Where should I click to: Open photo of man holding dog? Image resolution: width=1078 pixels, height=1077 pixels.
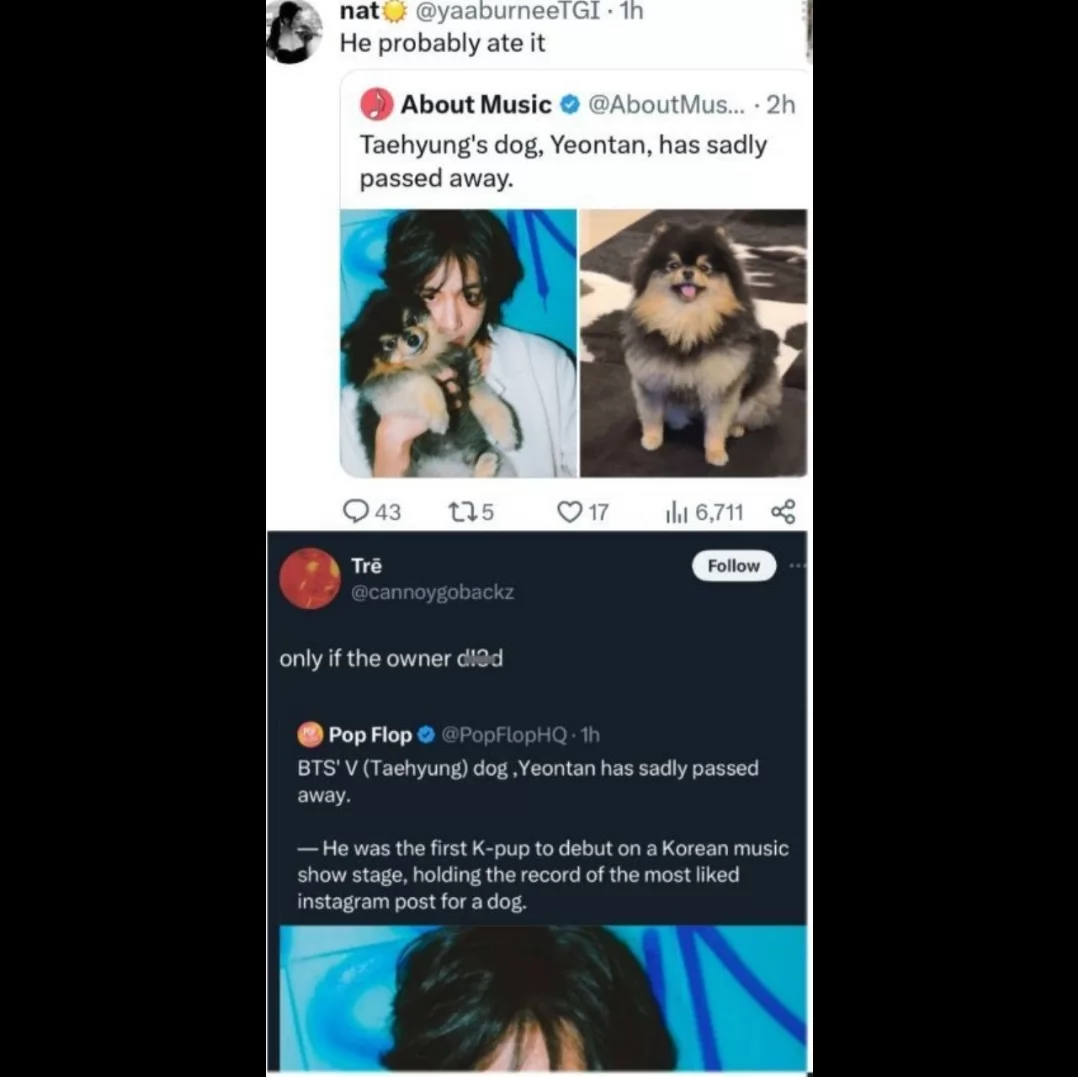[x=459, y=343]
